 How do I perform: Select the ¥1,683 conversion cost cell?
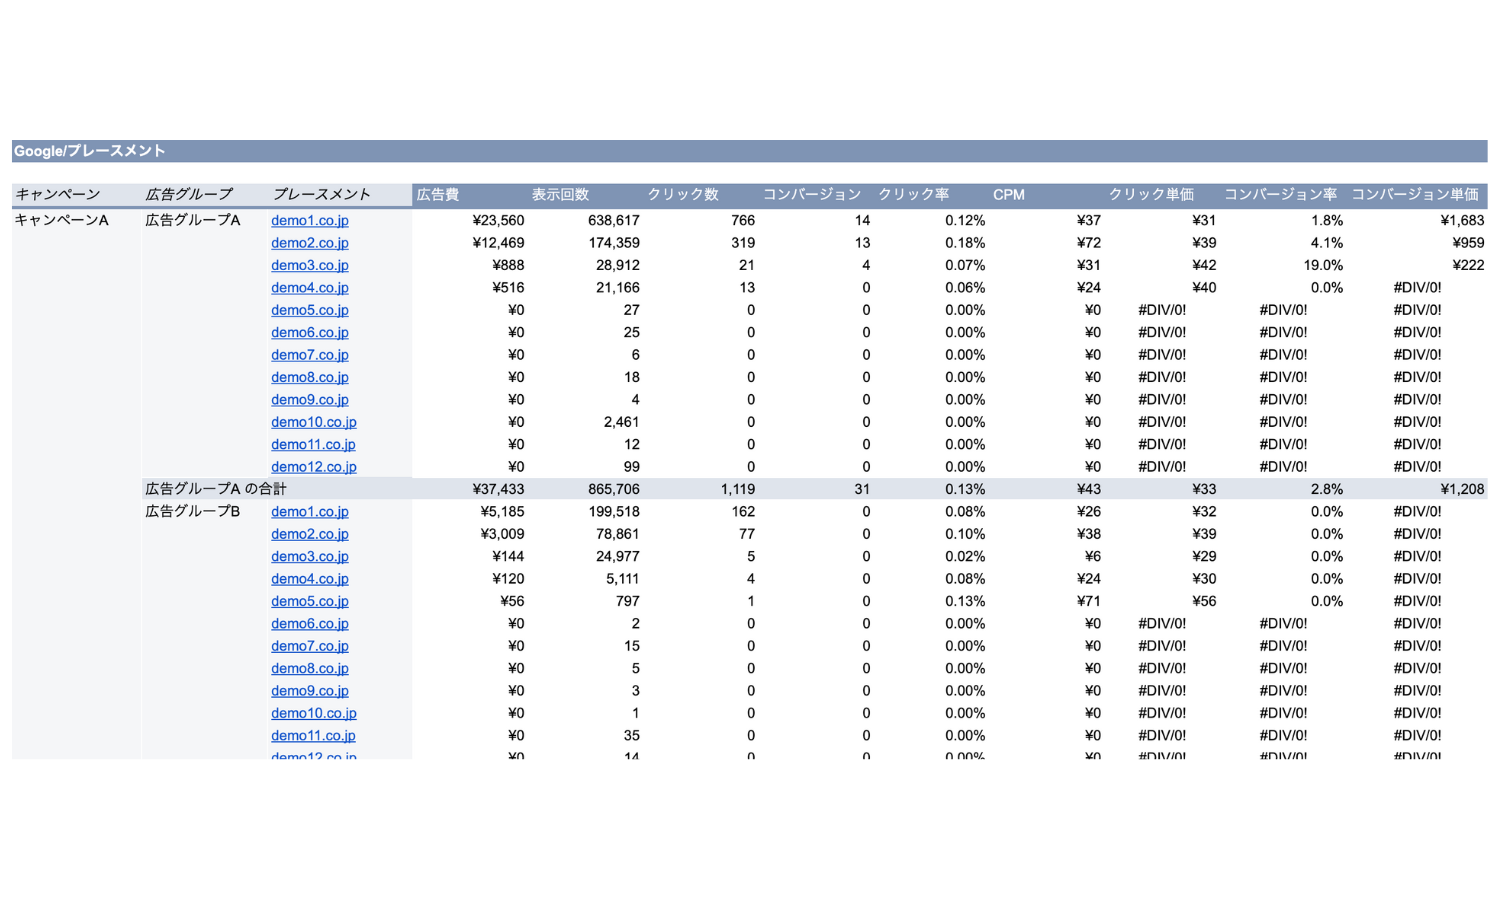(x=1462, y=220)
